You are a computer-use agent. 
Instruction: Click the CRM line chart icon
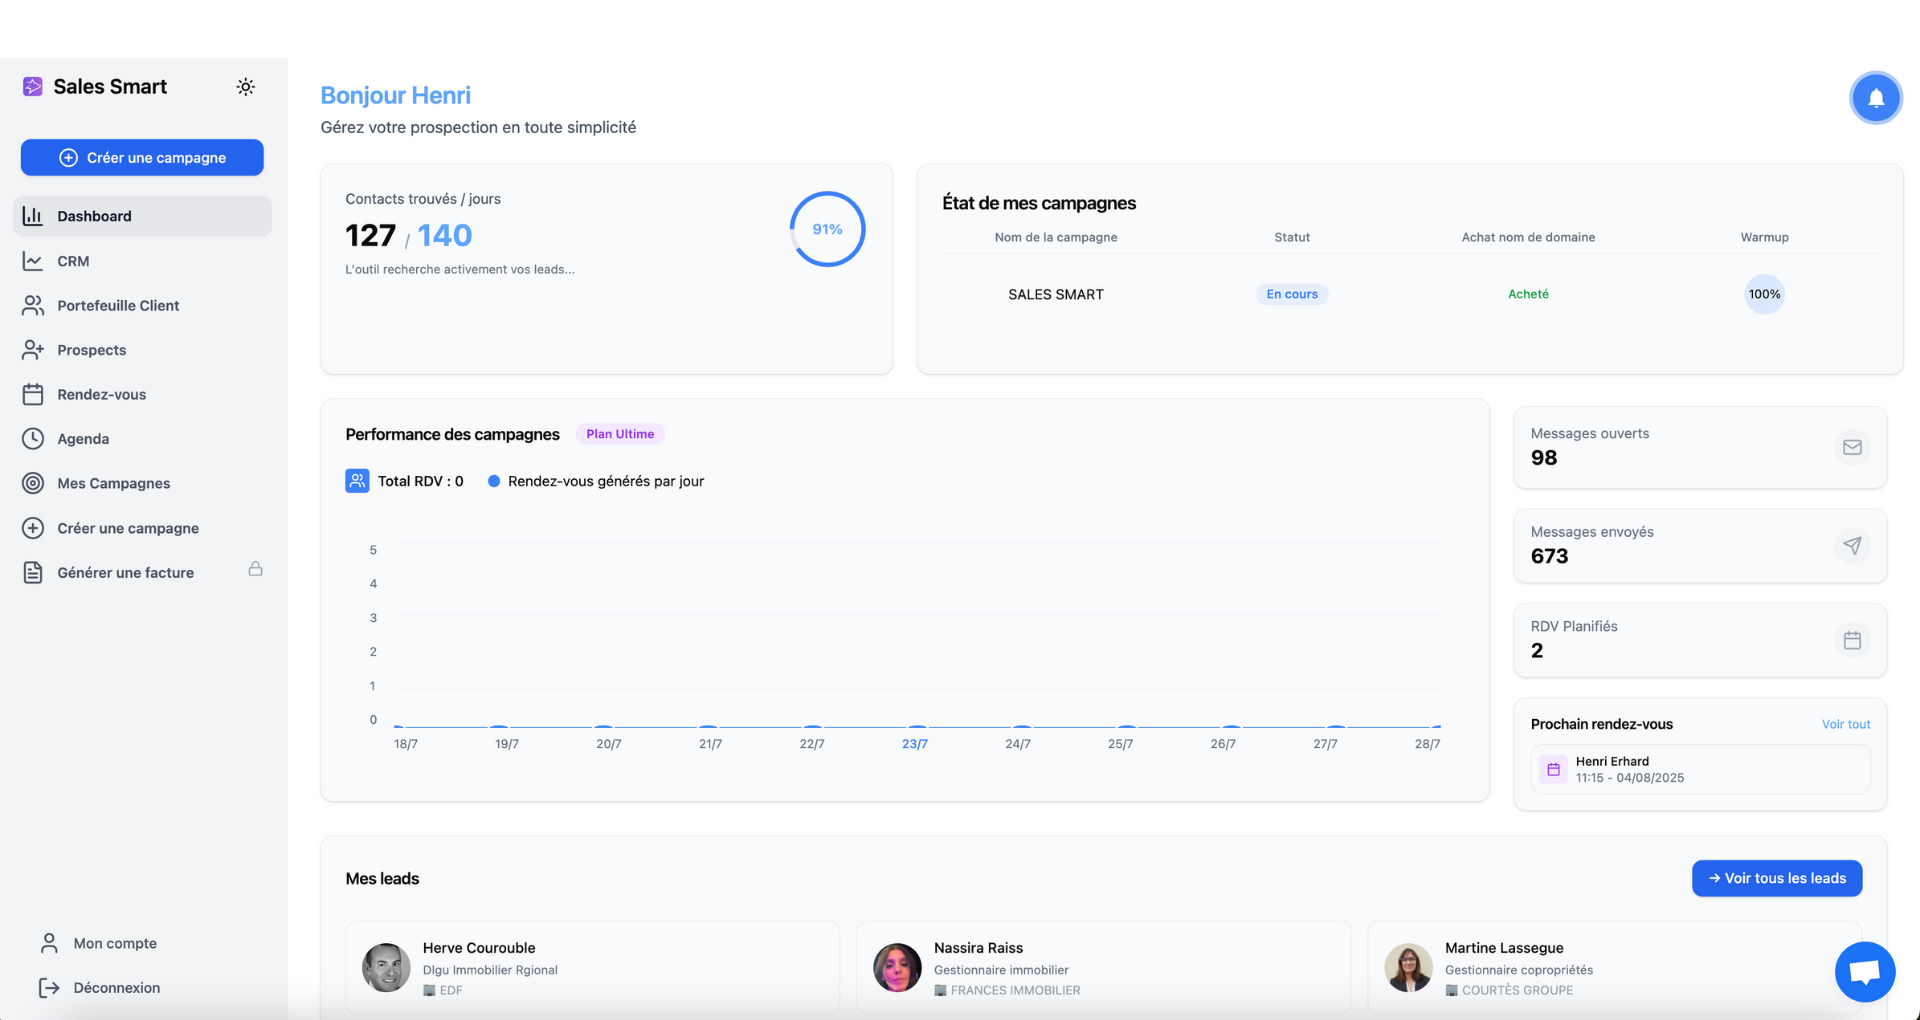tap(33, 261)
